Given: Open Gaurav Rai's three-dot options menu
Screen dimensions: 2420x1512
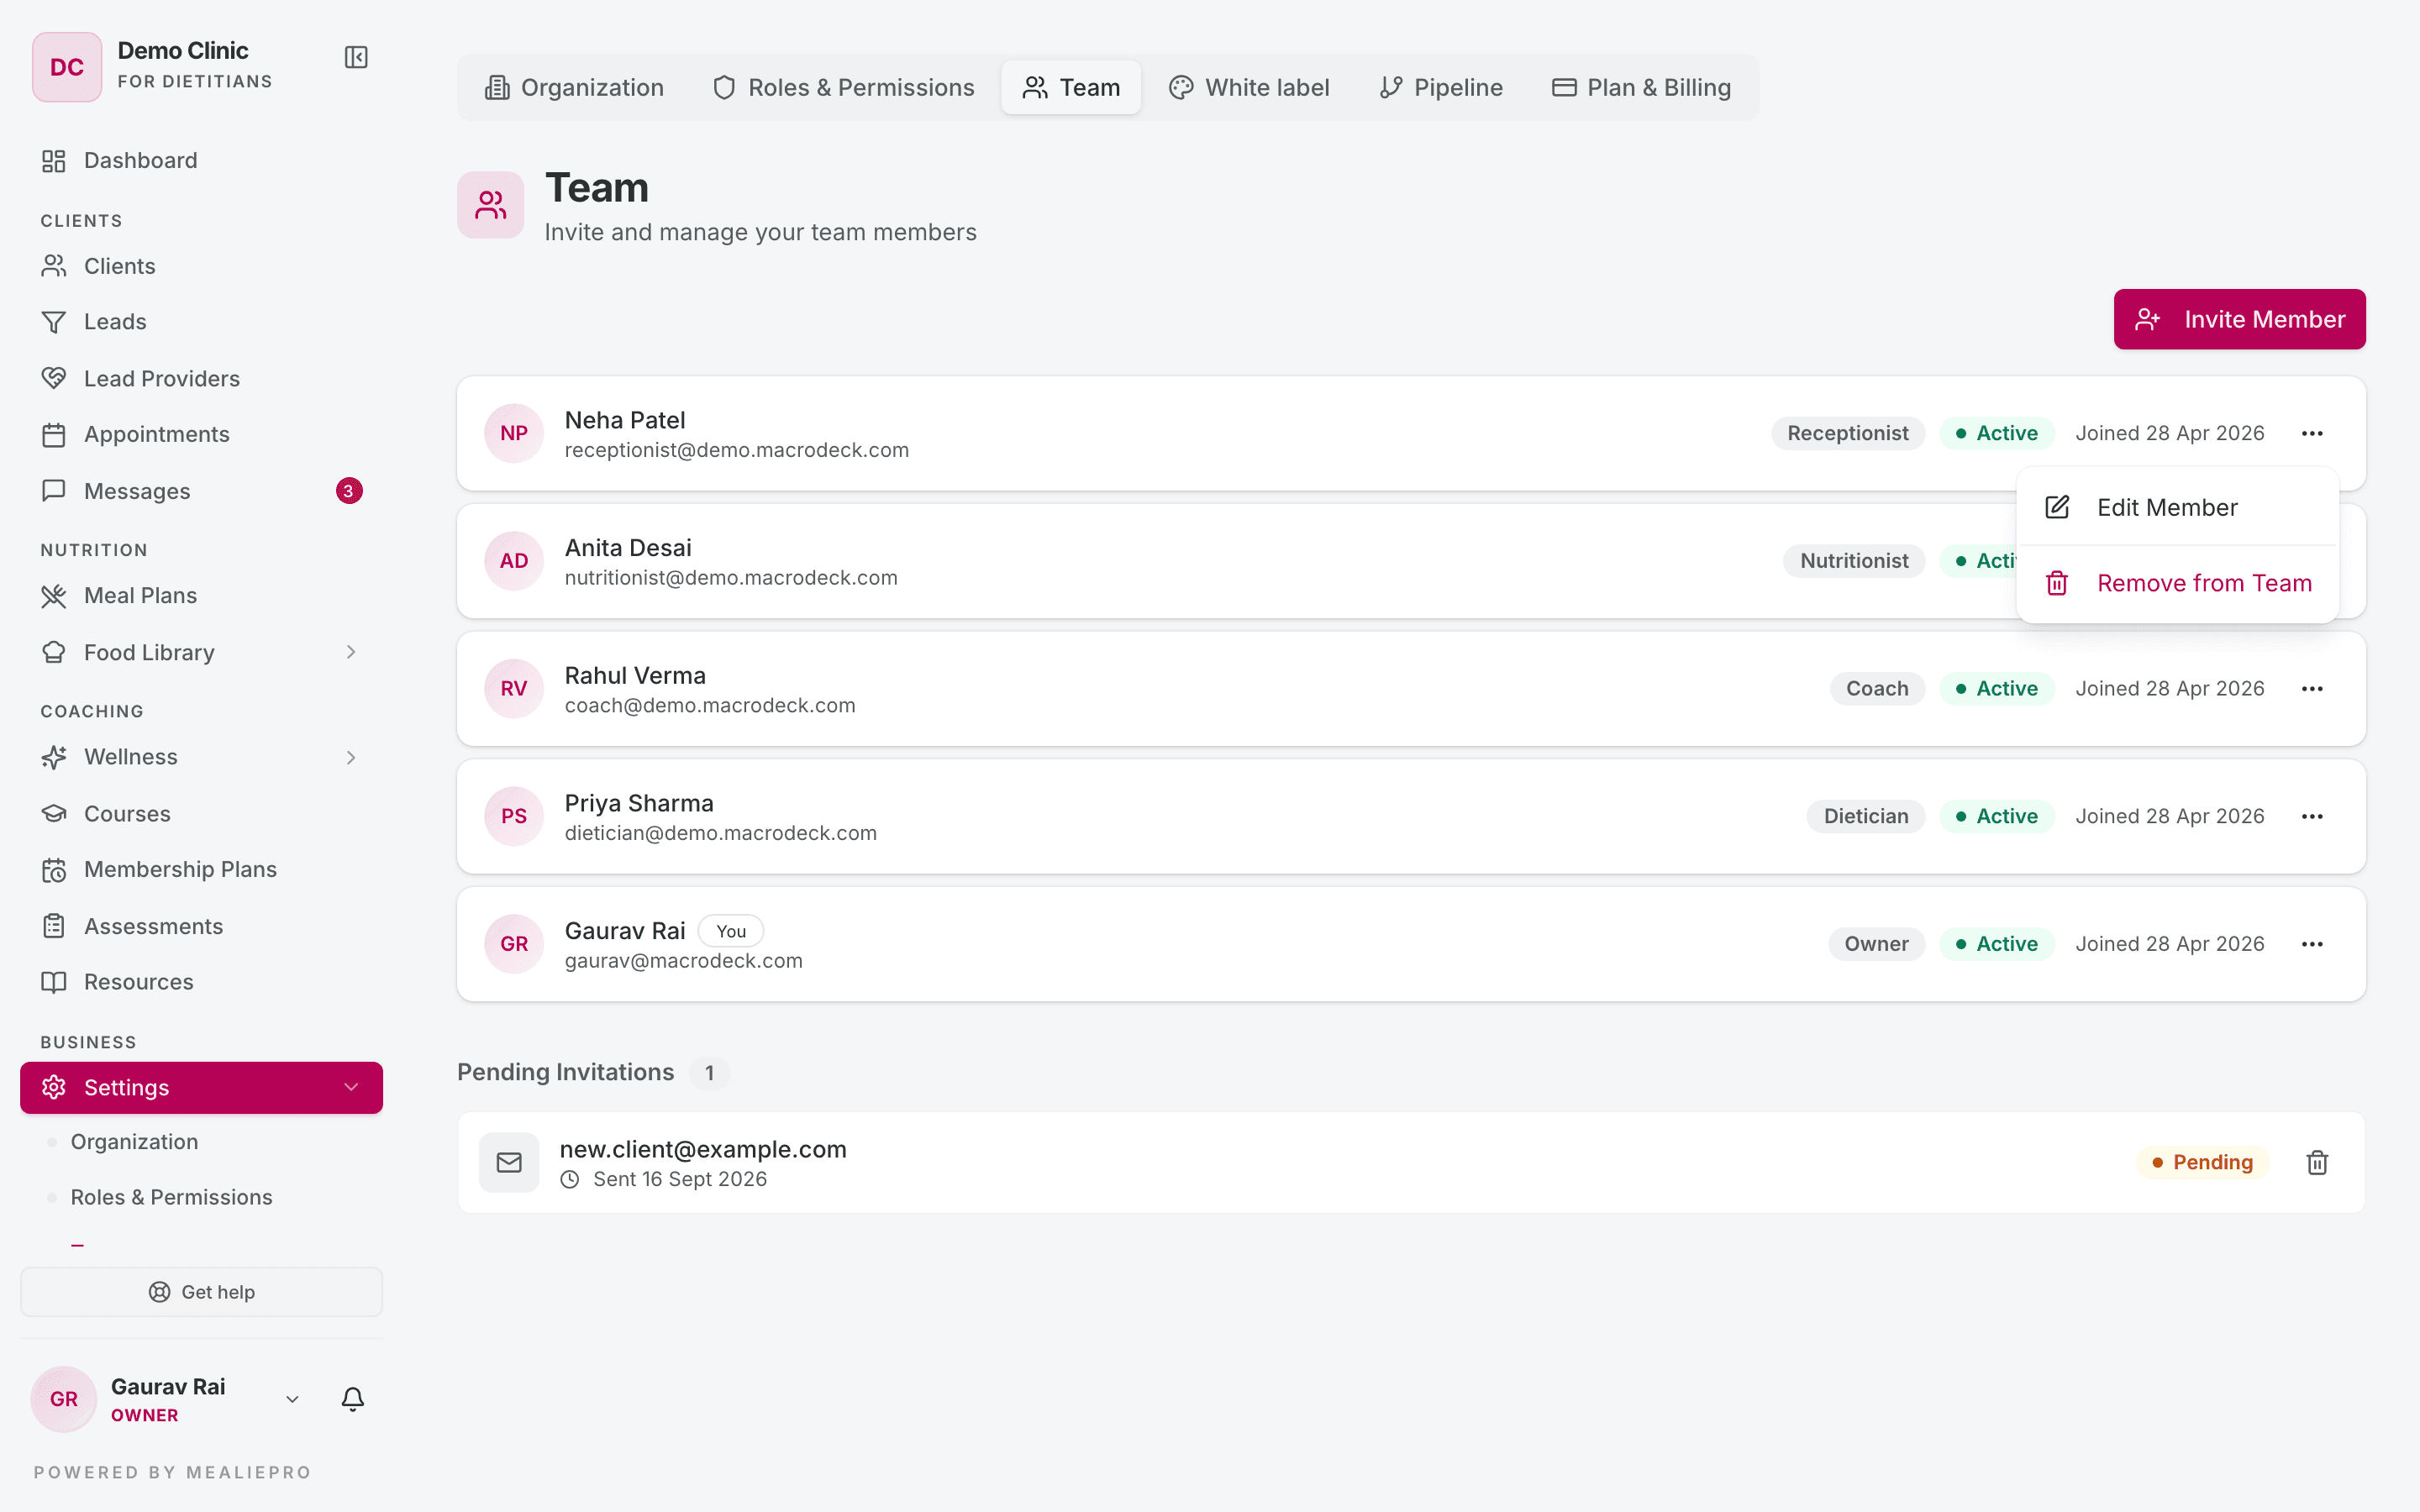Looking at the screenshot, I should point(2312,944).
